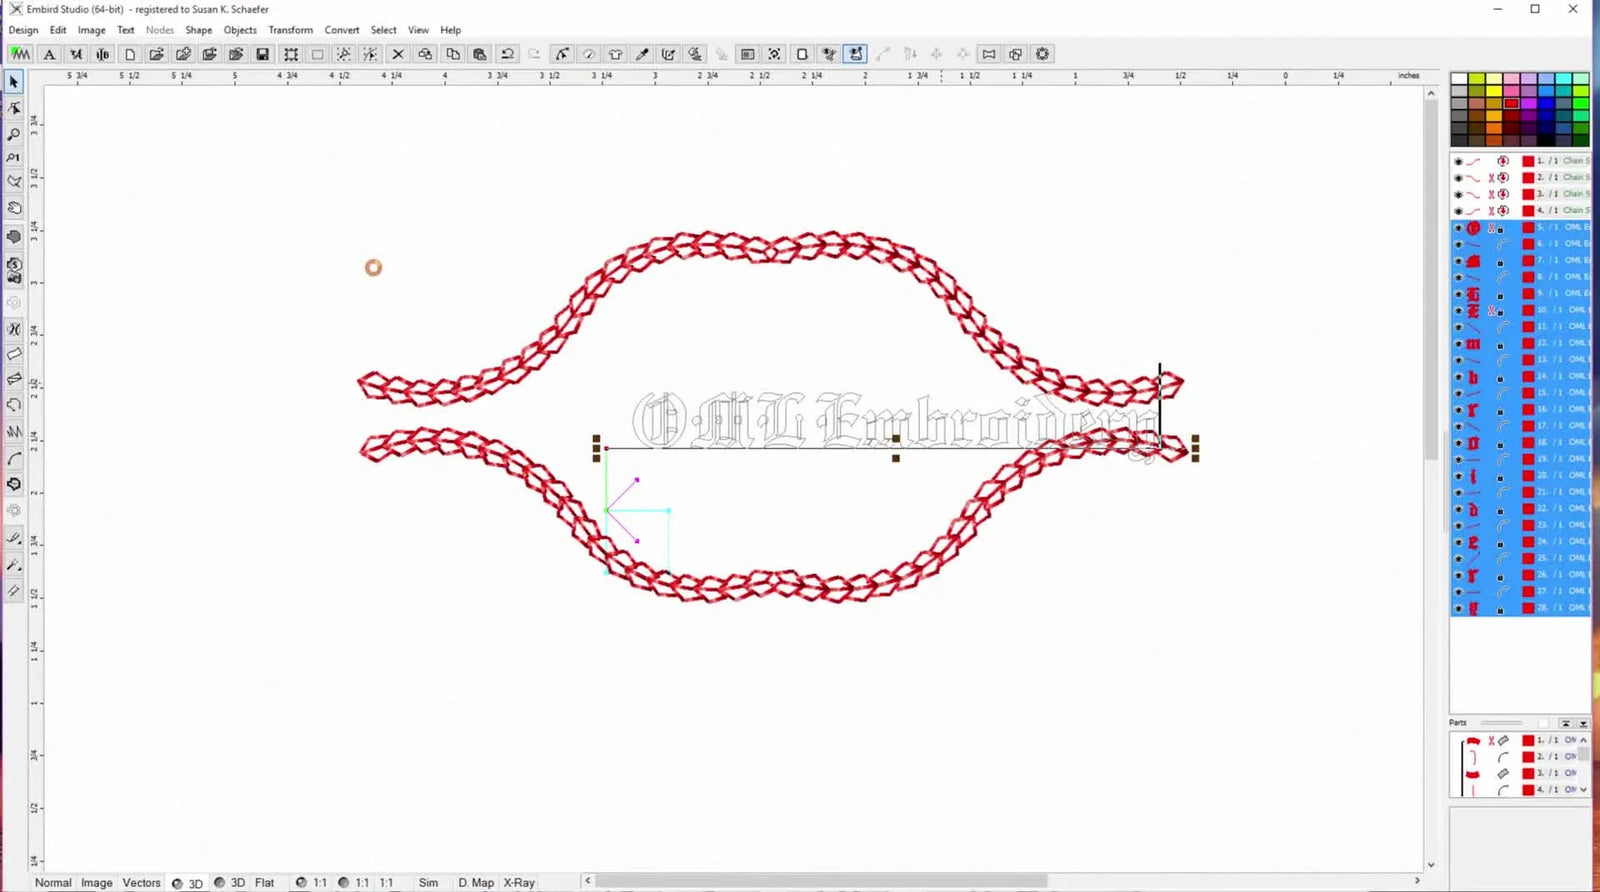Click canvas vertical scrollbar down arrow

coord(1431,865)
